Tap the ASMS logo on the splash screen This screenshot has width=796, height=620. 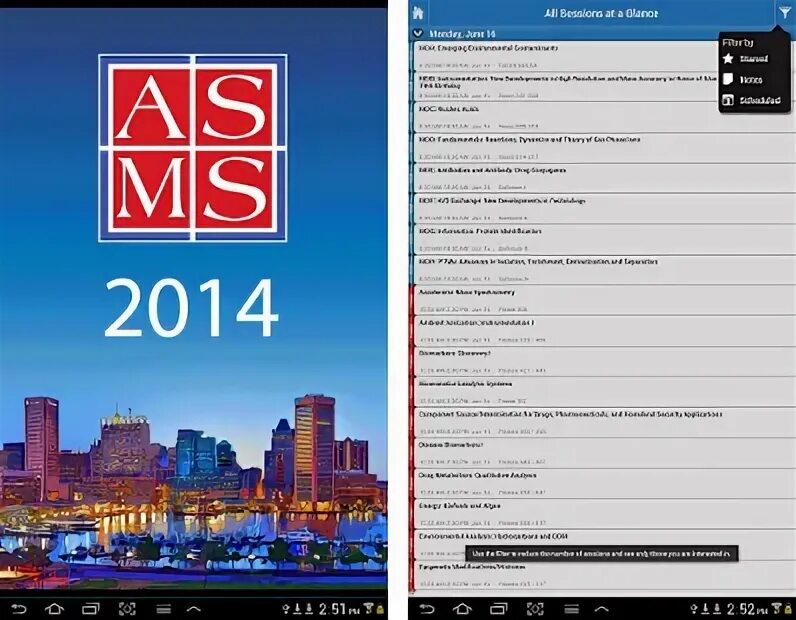(193, 147)
